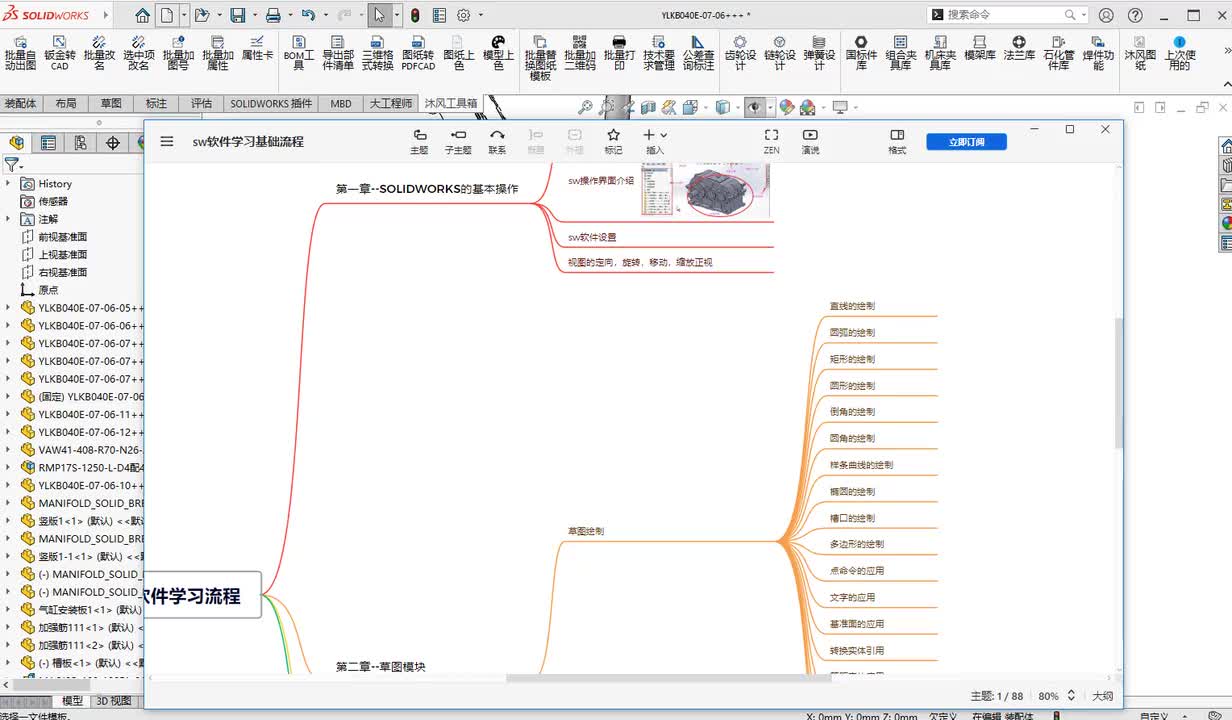This screenshot has height=720, width=1232.
Task: Expand the History tree node
Action: pyautogui.click(x=8, y=184)
